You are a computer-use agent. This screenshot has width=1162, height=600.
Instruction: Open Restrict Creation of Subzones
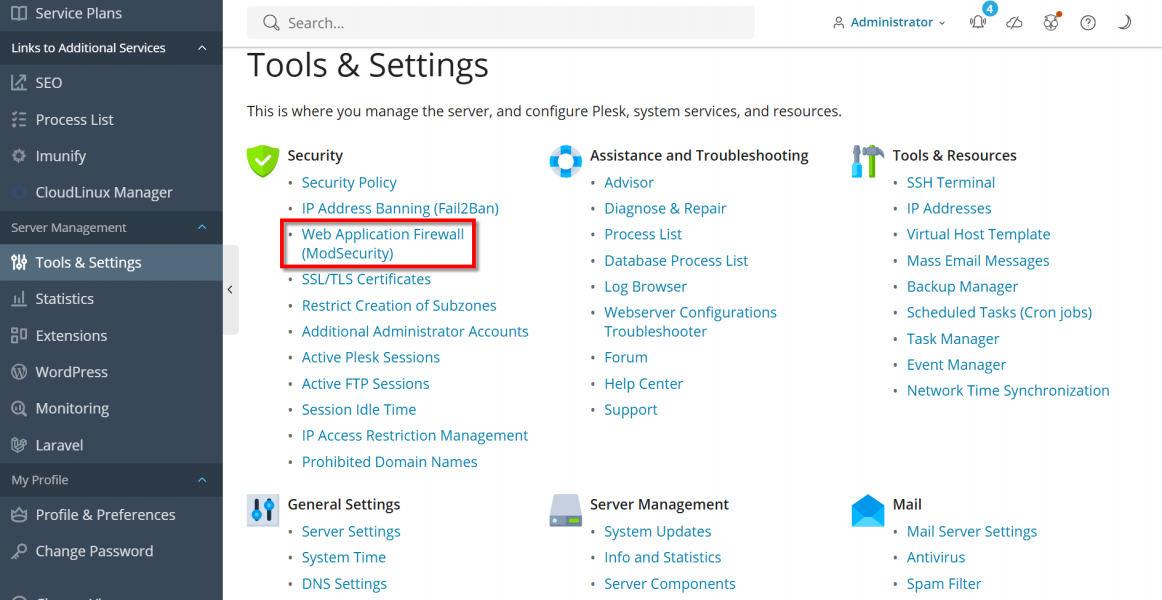(399, 305)
